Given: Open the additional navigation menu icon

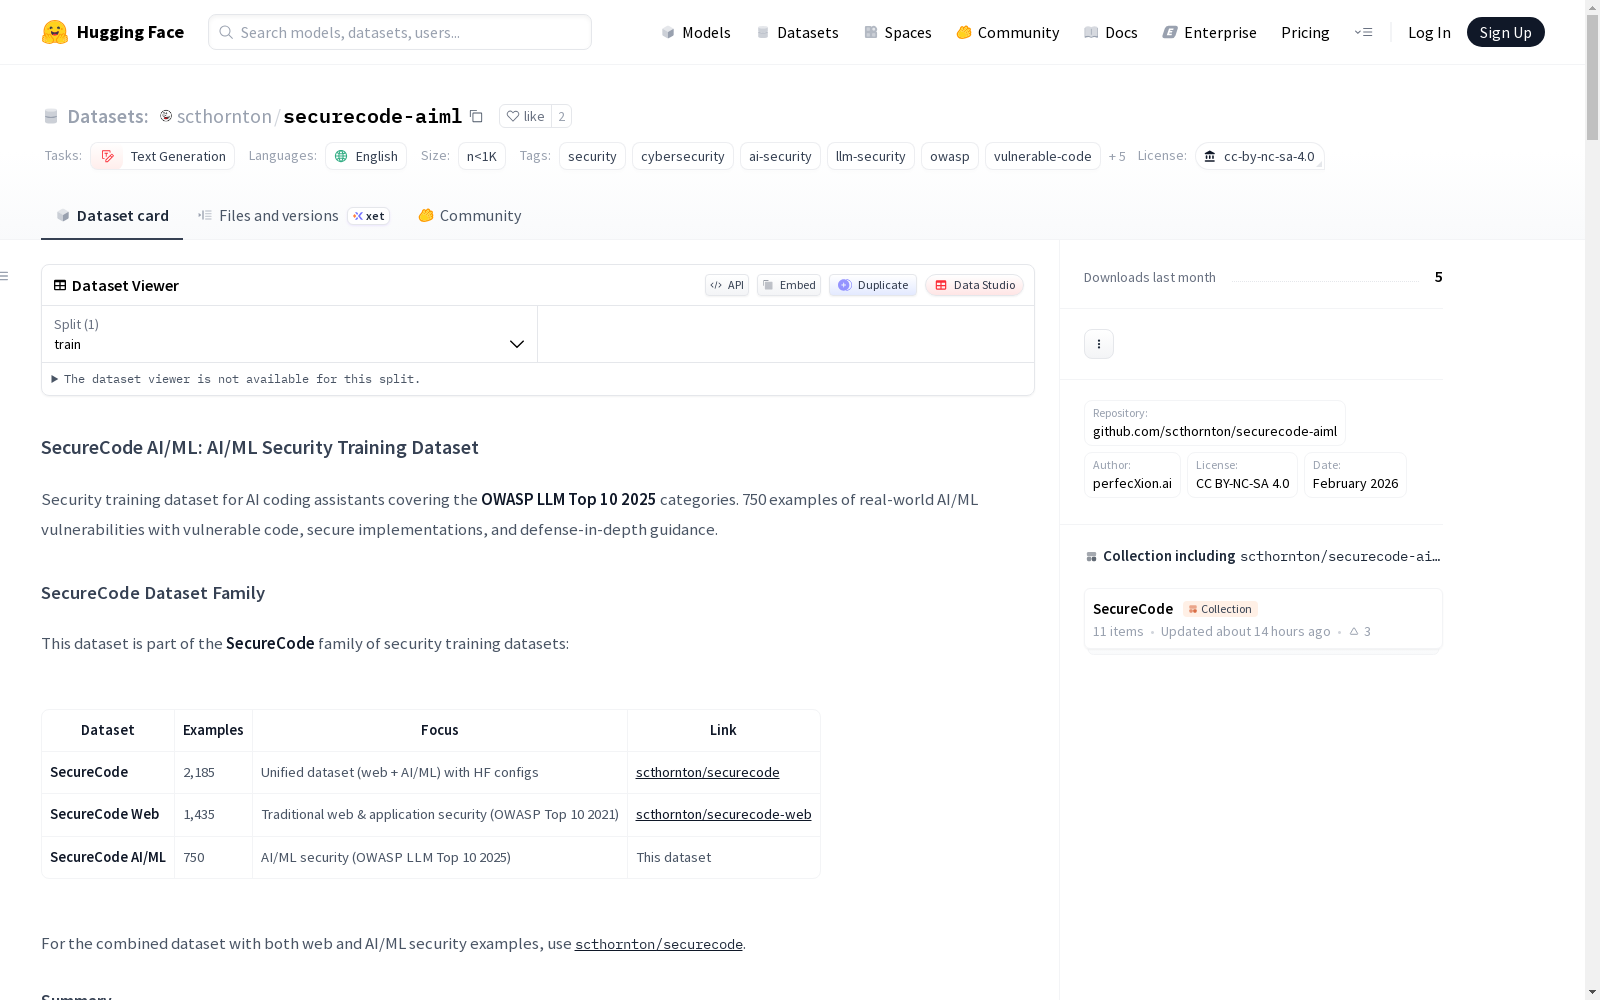Looking at the screenshot, I should (x=1363, y=32).
